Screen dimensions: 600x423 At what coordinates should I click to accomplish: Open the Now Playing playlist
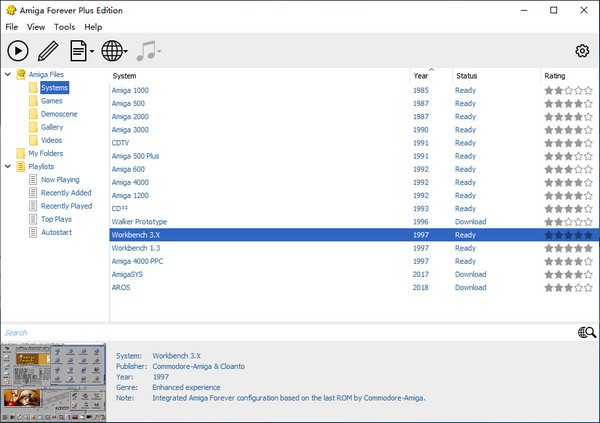click(x=61, y=180)
